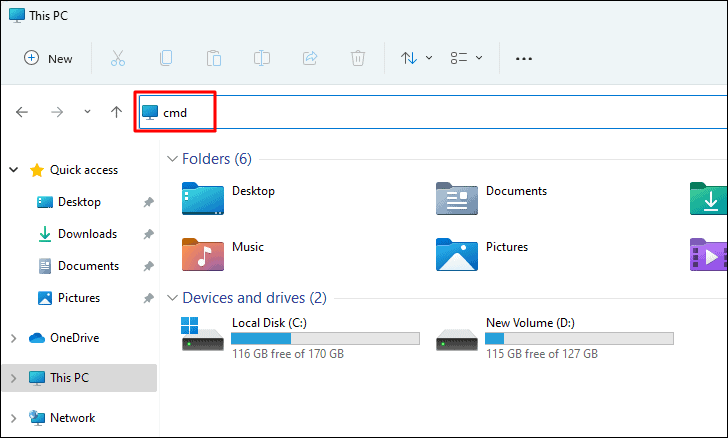Expand the OneDrive tree node

tap(14, 339)
